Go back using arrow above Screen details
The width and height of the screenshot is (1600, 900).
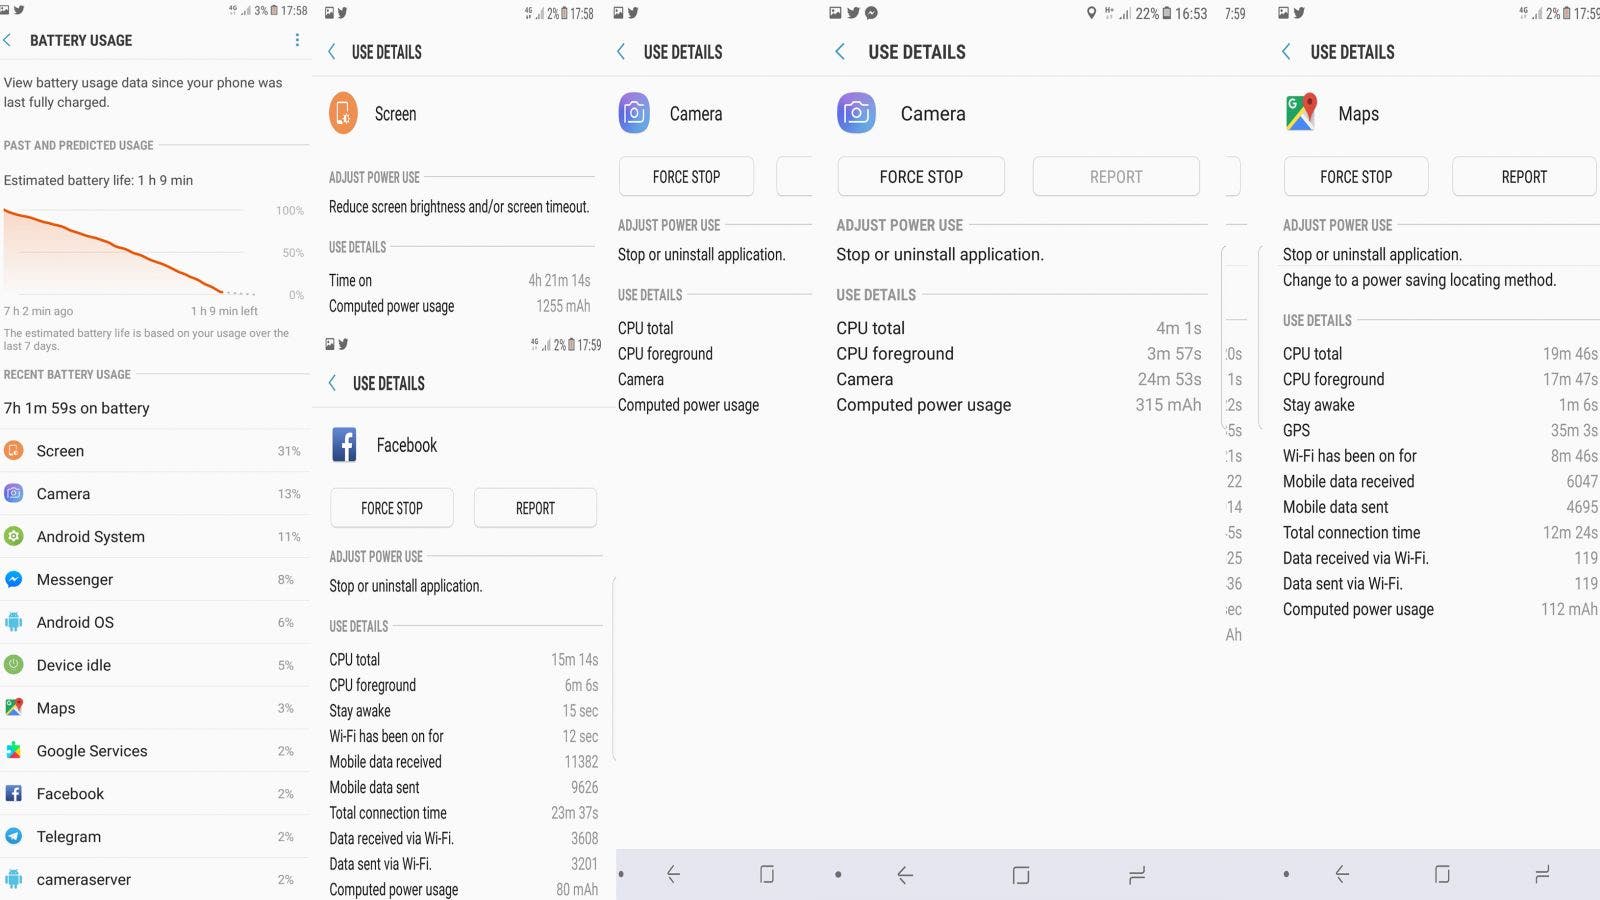pyautogui.click(x=333, y=52)
